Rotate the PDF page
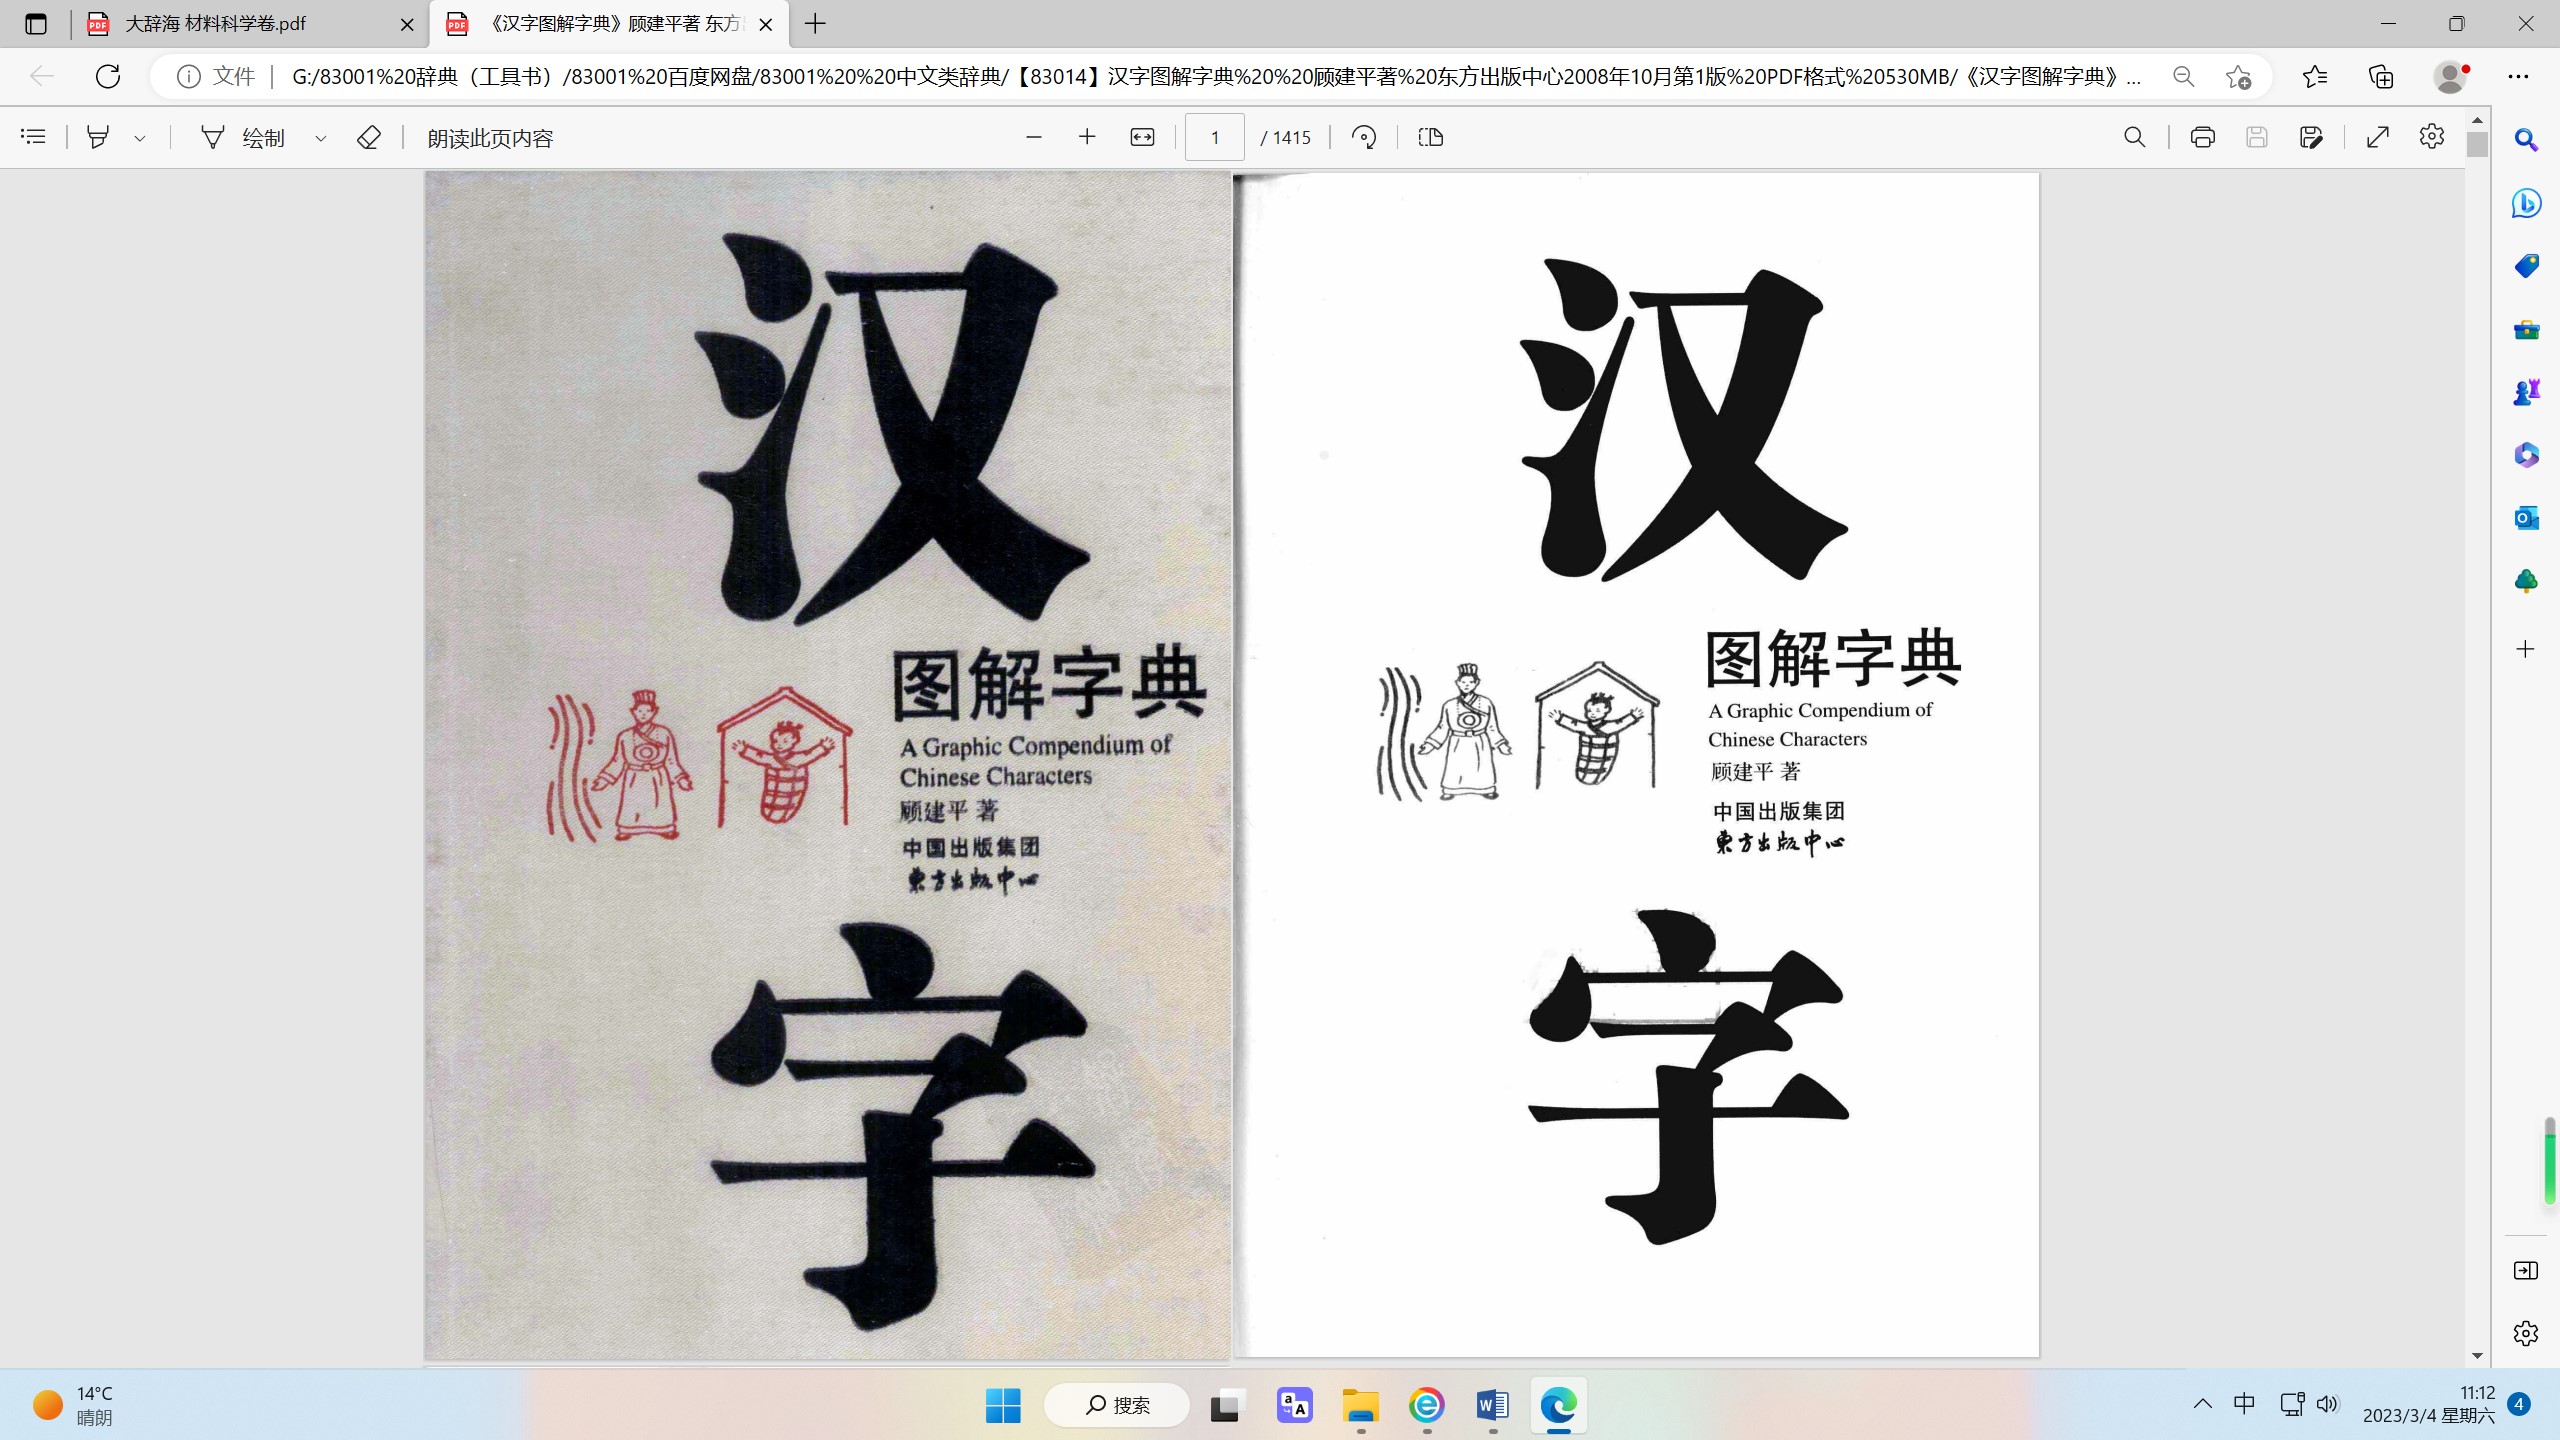2560x1440 pixels. click(1364, 137)
